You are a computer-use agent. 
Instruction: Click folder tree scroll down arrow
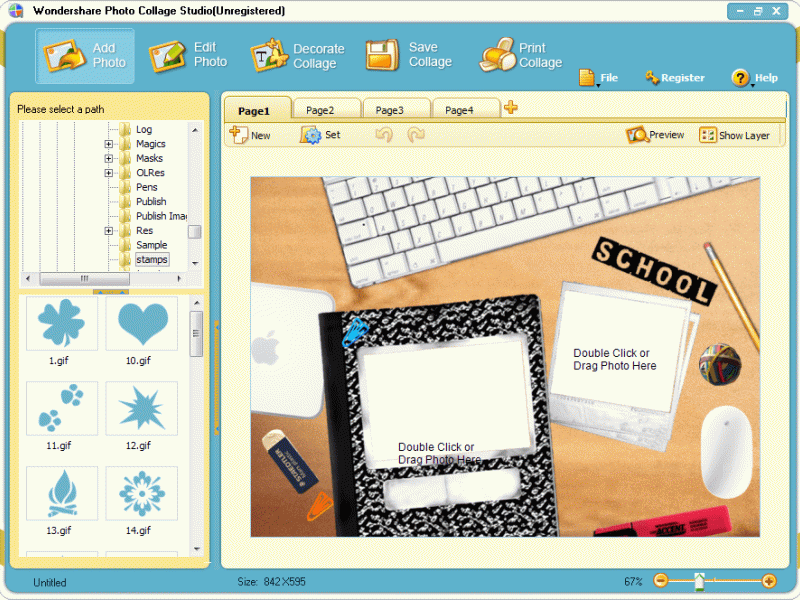(195, 263)
